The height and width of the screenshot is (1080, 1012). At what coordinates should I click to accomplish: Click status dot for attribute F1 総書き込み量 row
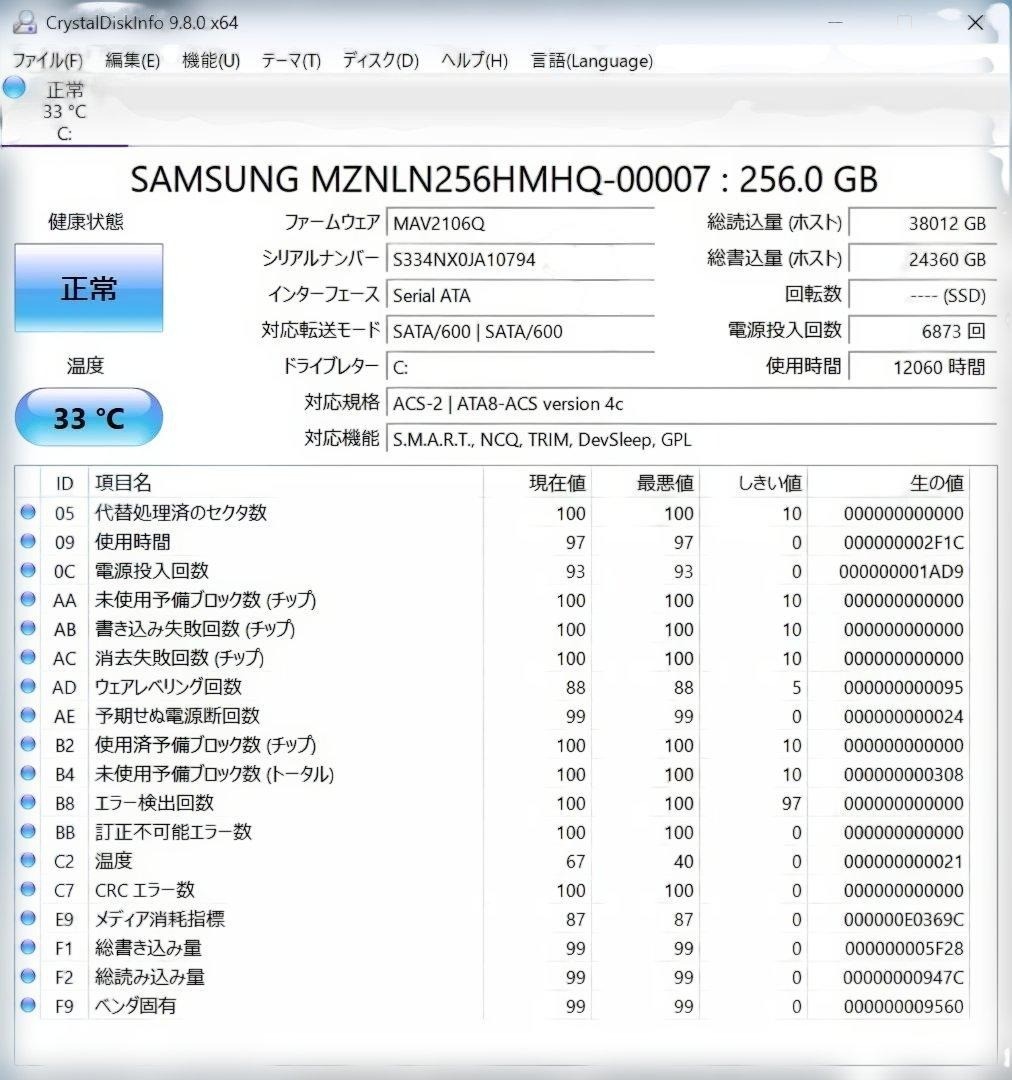(28, 946)
